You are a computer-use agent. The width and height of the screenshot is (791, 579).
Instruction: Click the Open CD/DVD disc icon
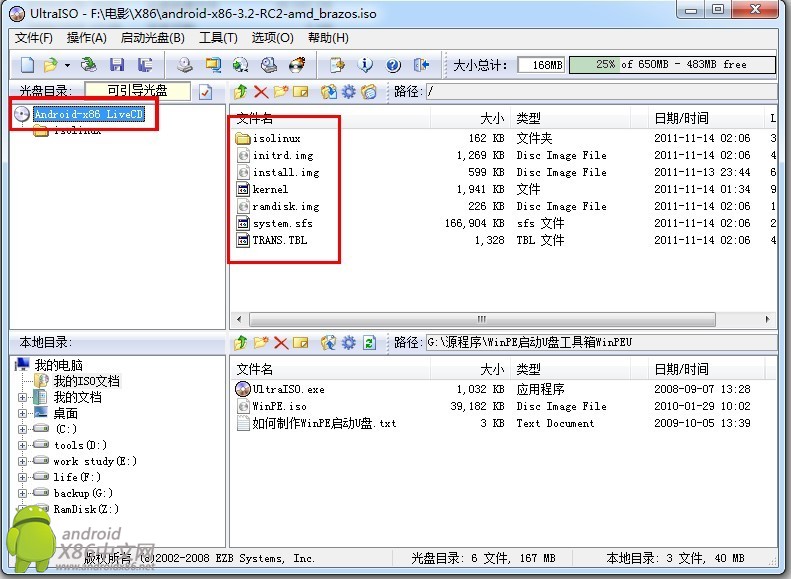pyautogui.click(x=89, y=65)
